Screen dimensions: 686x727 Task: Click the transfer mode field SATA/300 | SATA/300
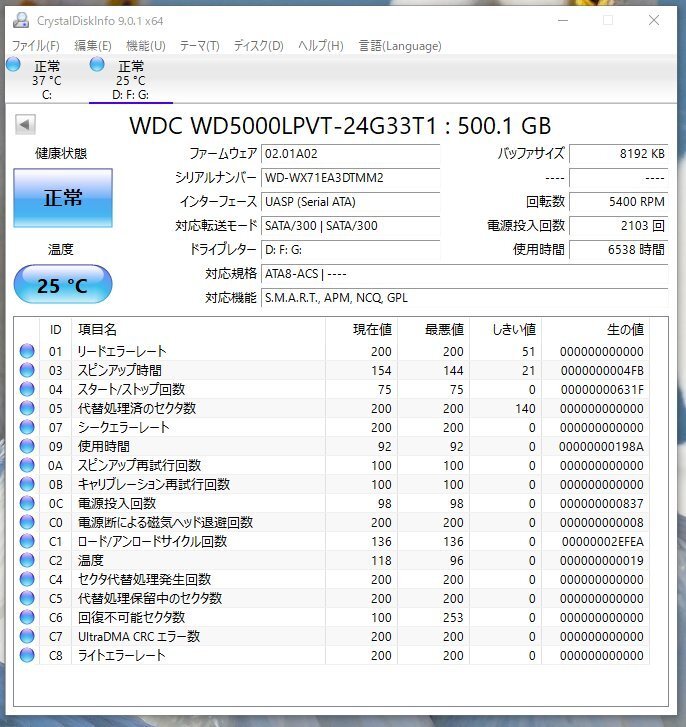click(x=350, y=226)
